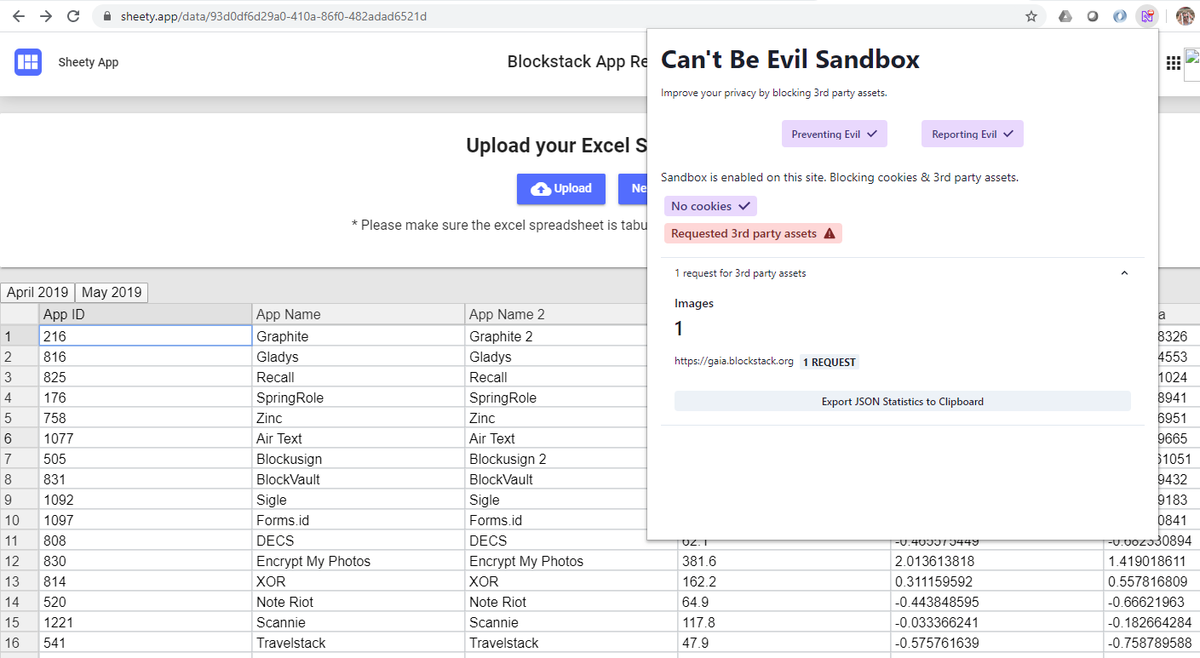This screenshot has height=658, width=1200.
Task: Click the cell with value 381.6
Action: point(784,561)
